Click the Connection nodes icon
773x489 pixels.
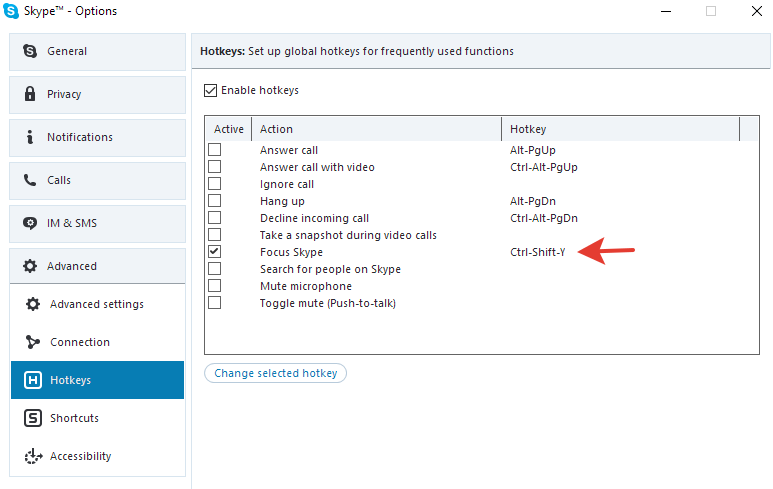(x=33, y=342)
